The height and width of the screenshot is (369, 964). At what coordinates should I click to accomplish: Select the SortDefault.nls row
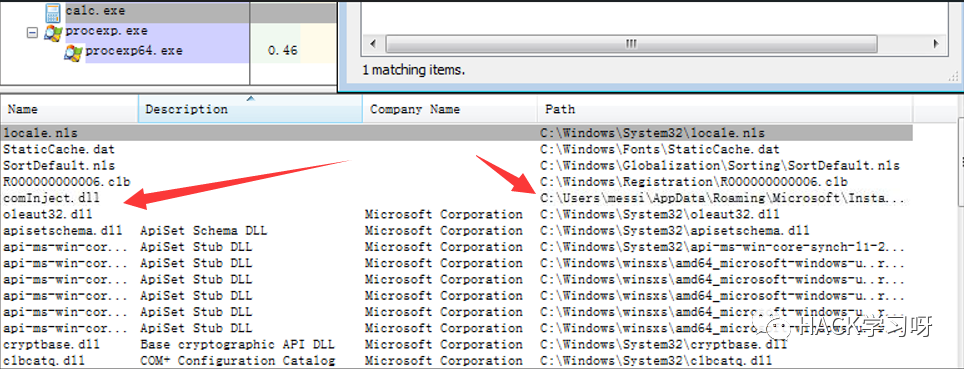(x=456, y=165)
